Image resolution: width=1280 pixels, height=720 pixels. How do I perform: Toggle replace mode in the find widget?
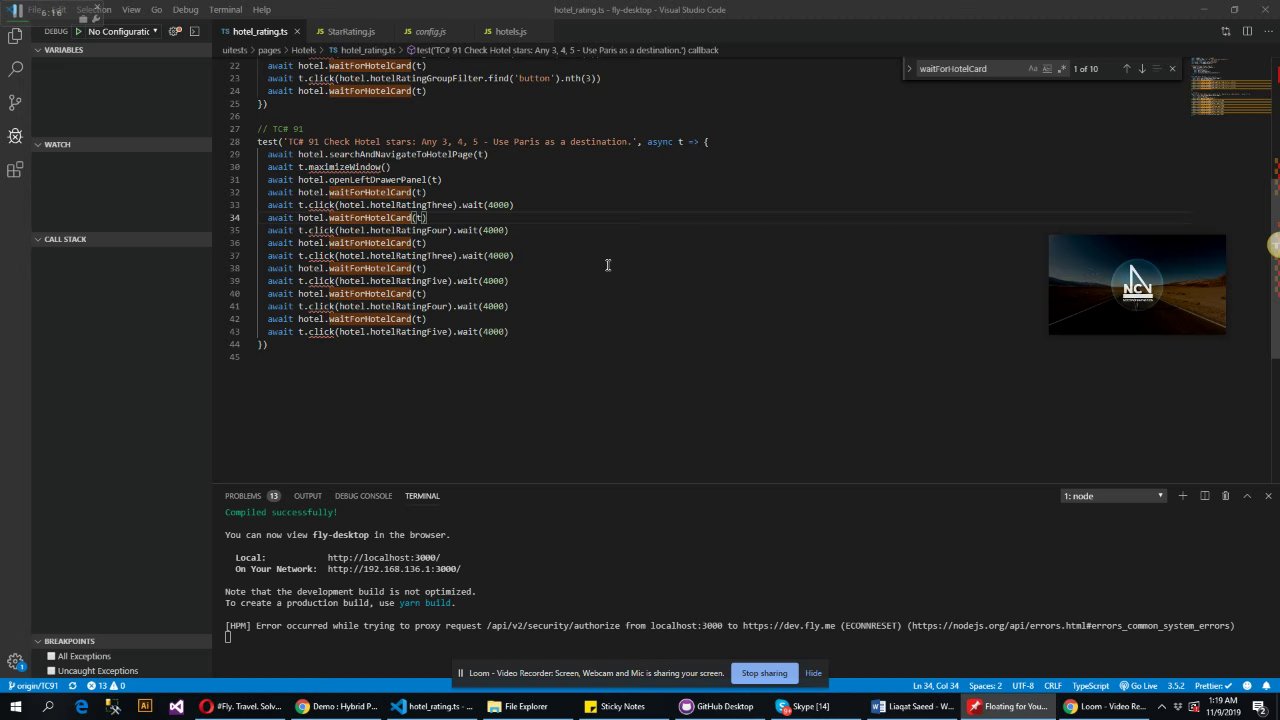tap(909, 69)
